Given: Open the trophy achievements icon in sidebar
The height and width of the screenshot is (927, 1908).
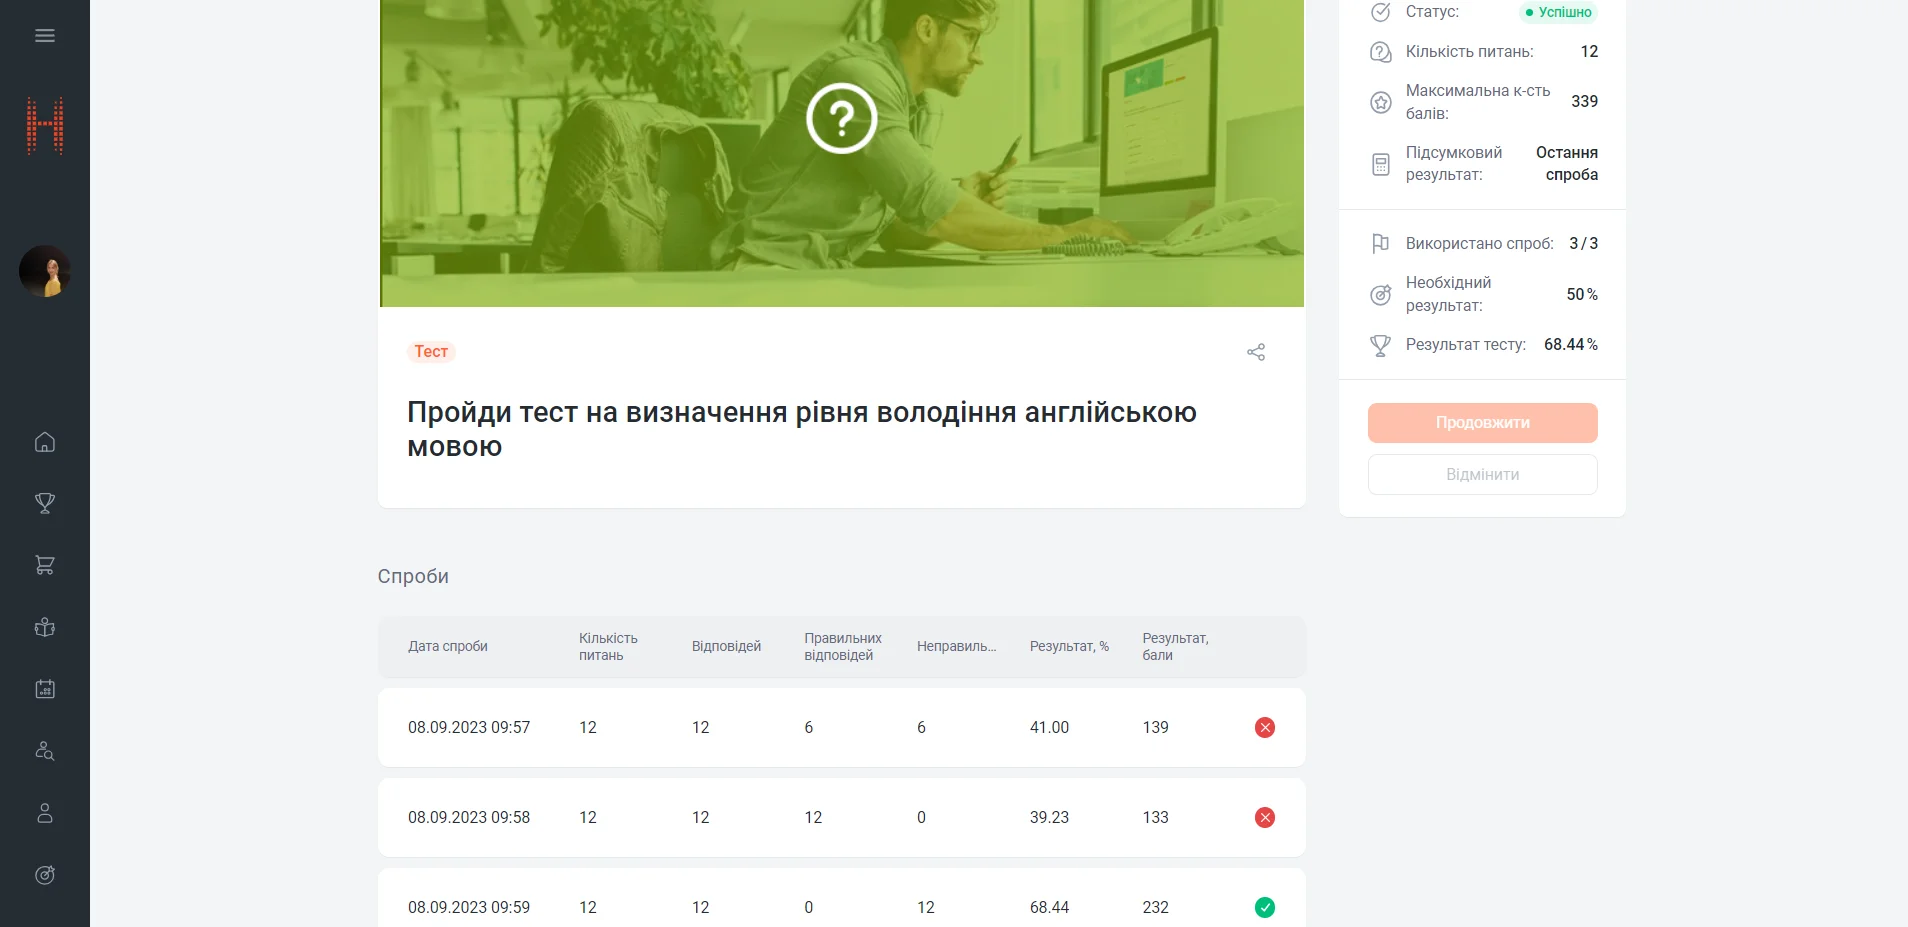Looking at the screenshot, I should (x=45, y=503).
